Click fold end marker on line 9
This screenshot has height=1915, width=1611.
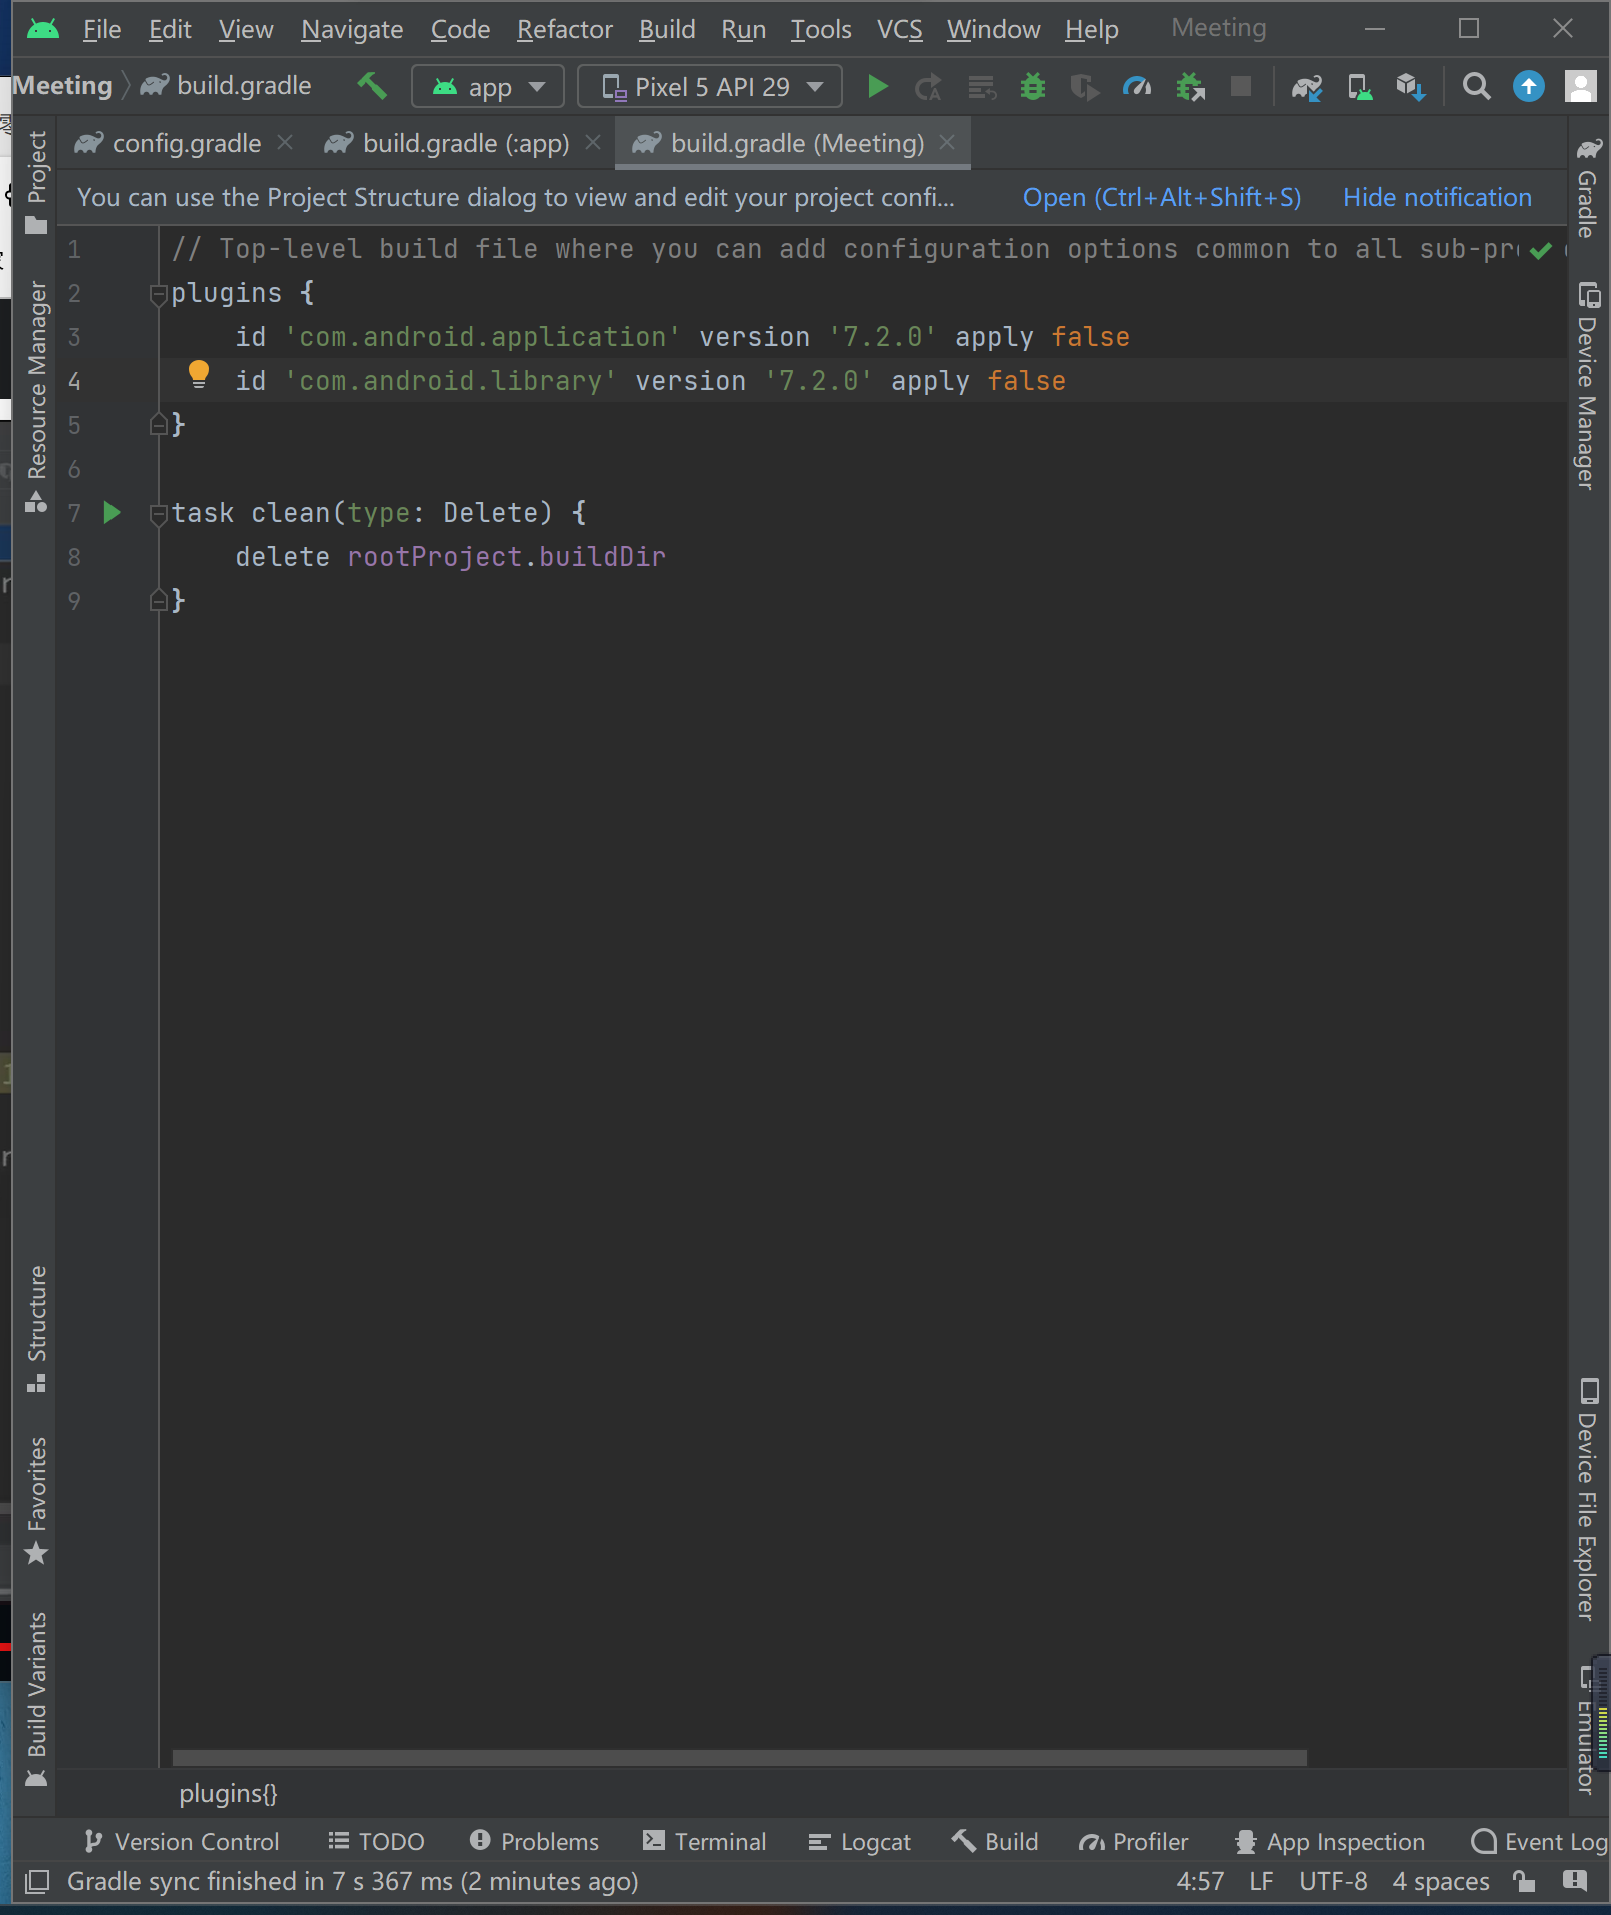pyautogui.click(x=157, y=600)
